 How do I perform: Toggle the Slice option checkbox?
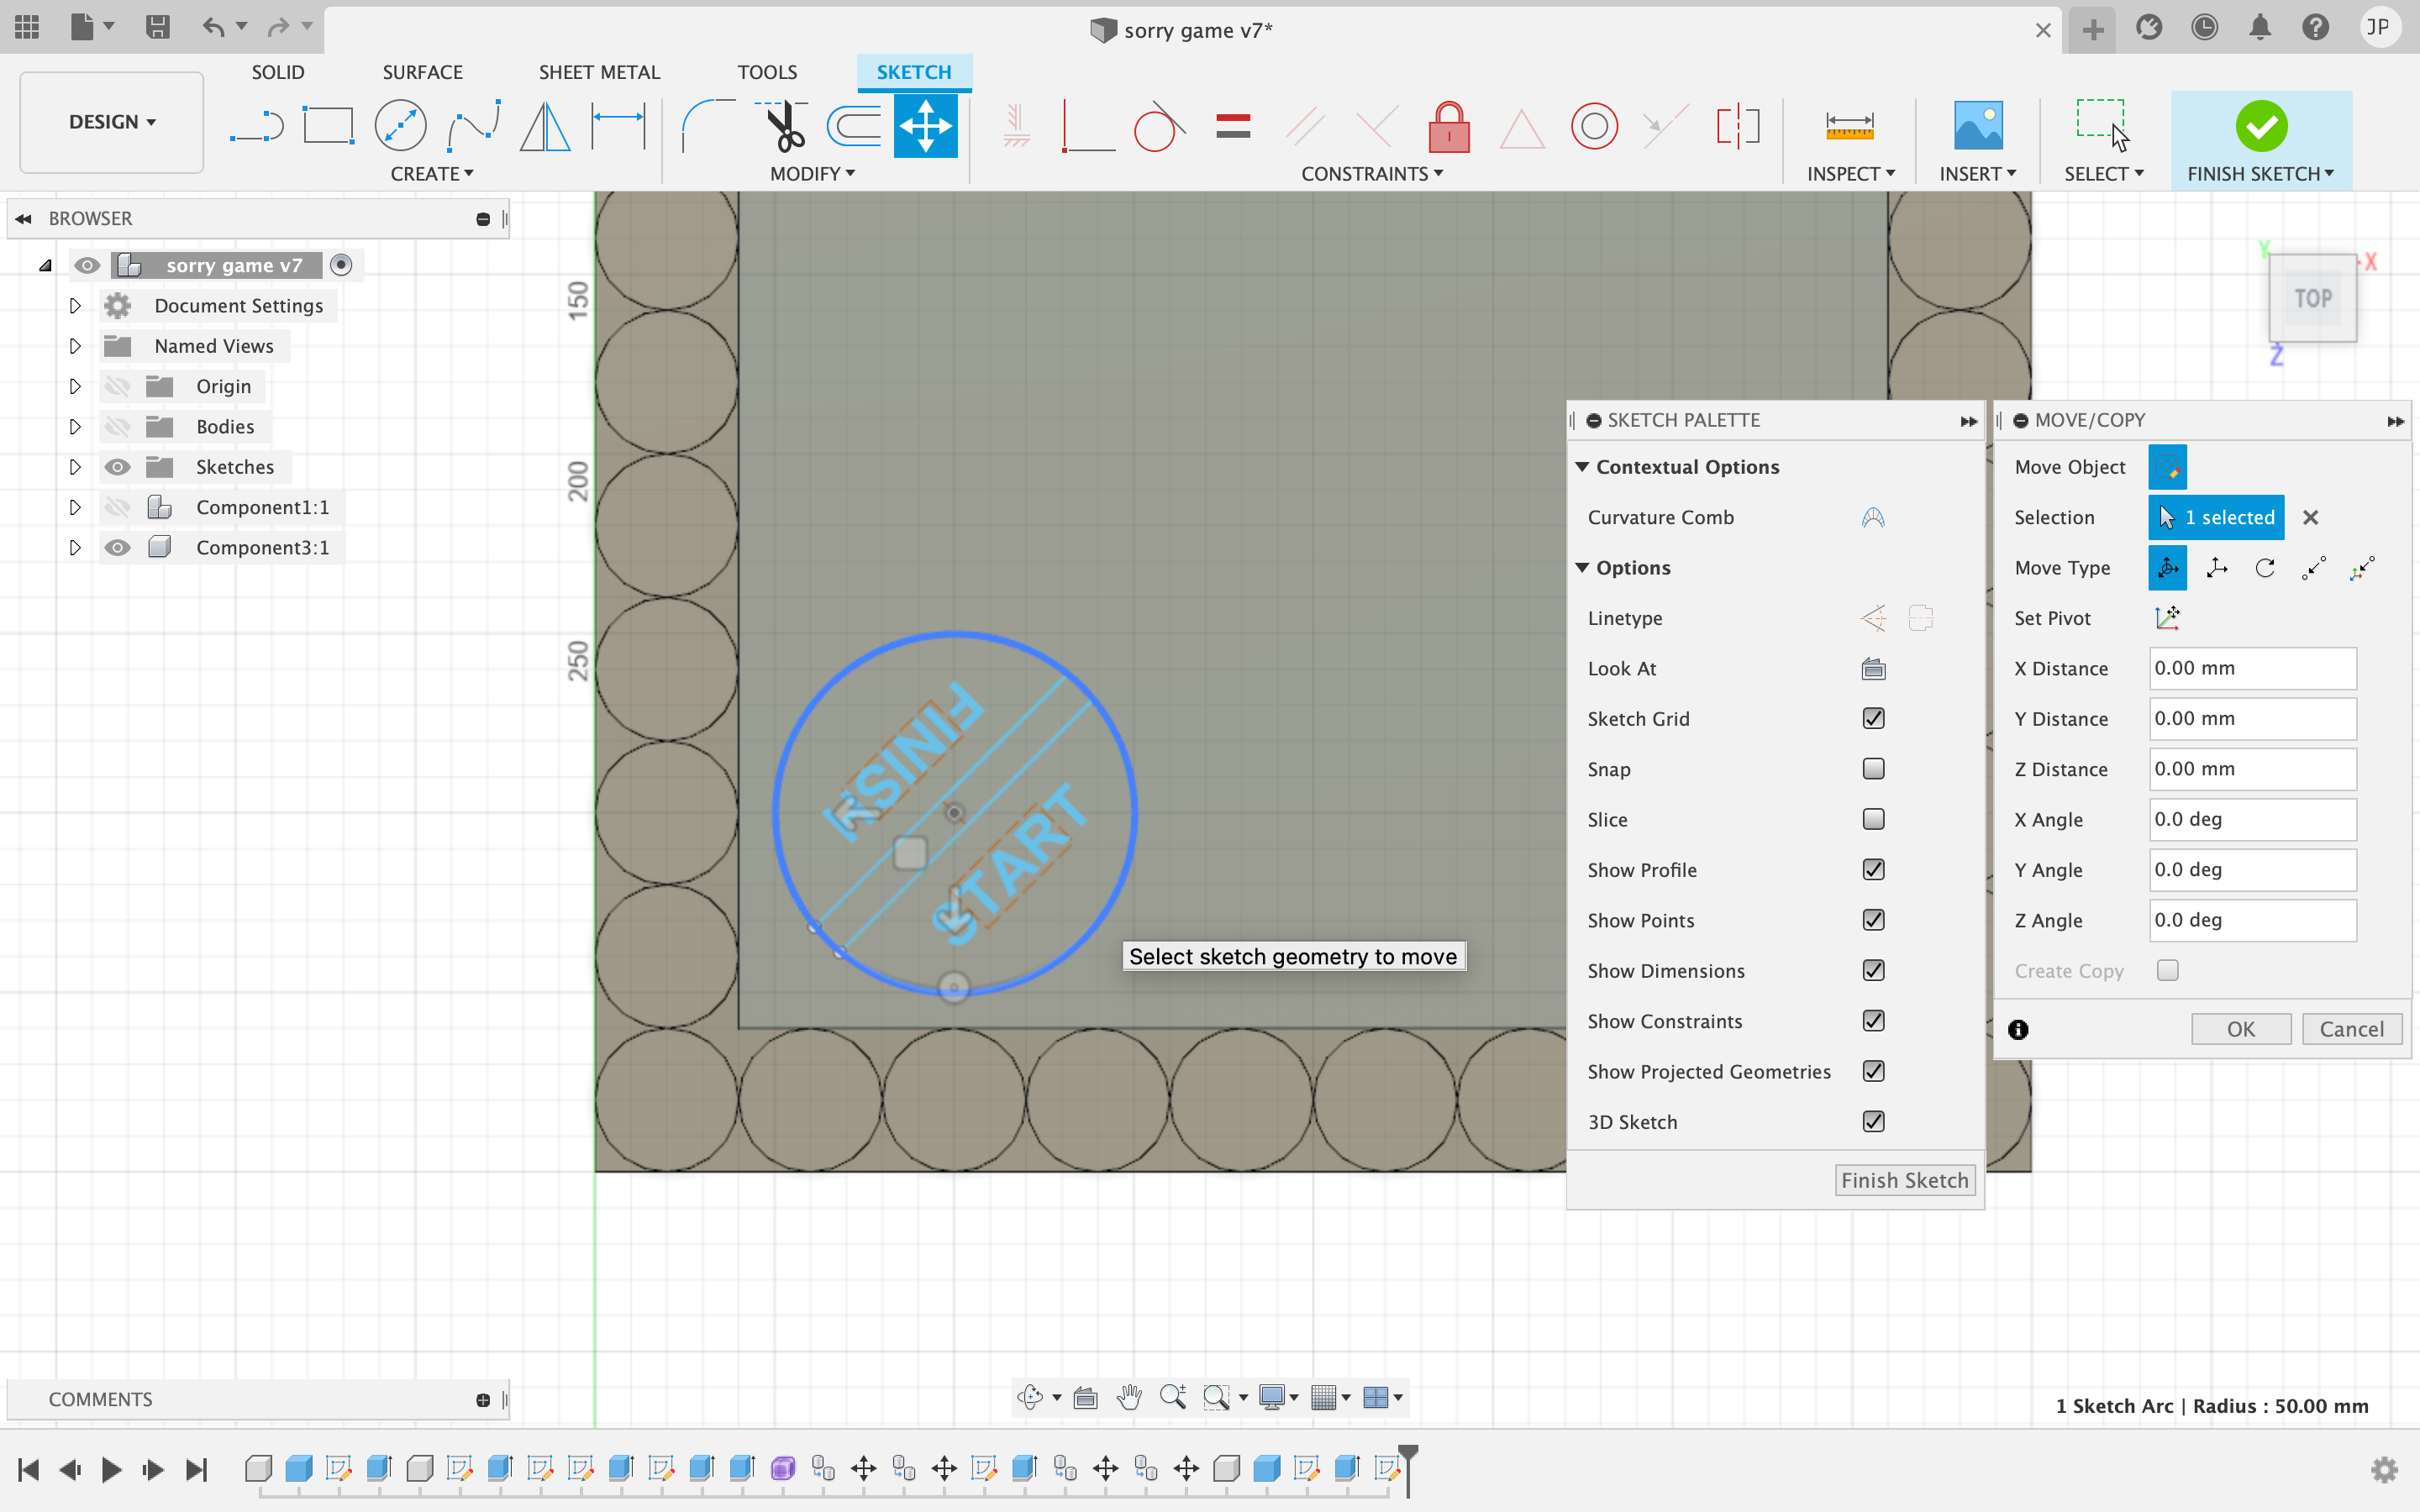click(x=1875, y=819)
